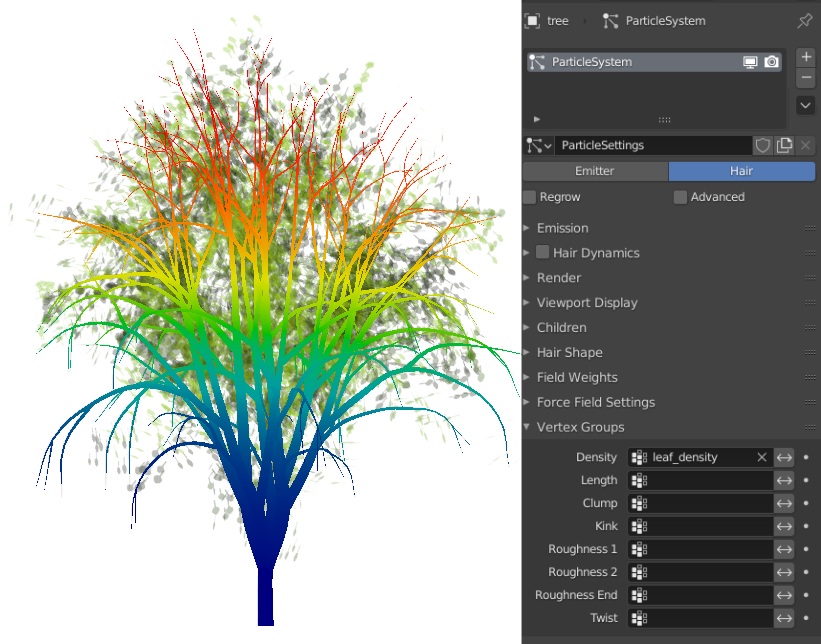Screen dimensions: 821x644
Task: Invert the Roughness End vertex group influence
Action: click(784, 595)
